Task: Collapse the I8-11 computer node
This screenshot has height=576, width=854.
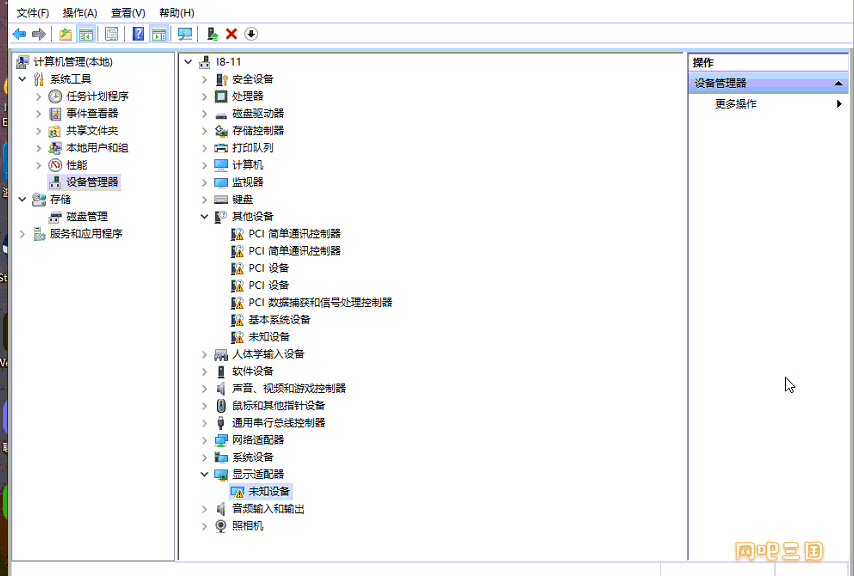Action: [x=188, y=62]
